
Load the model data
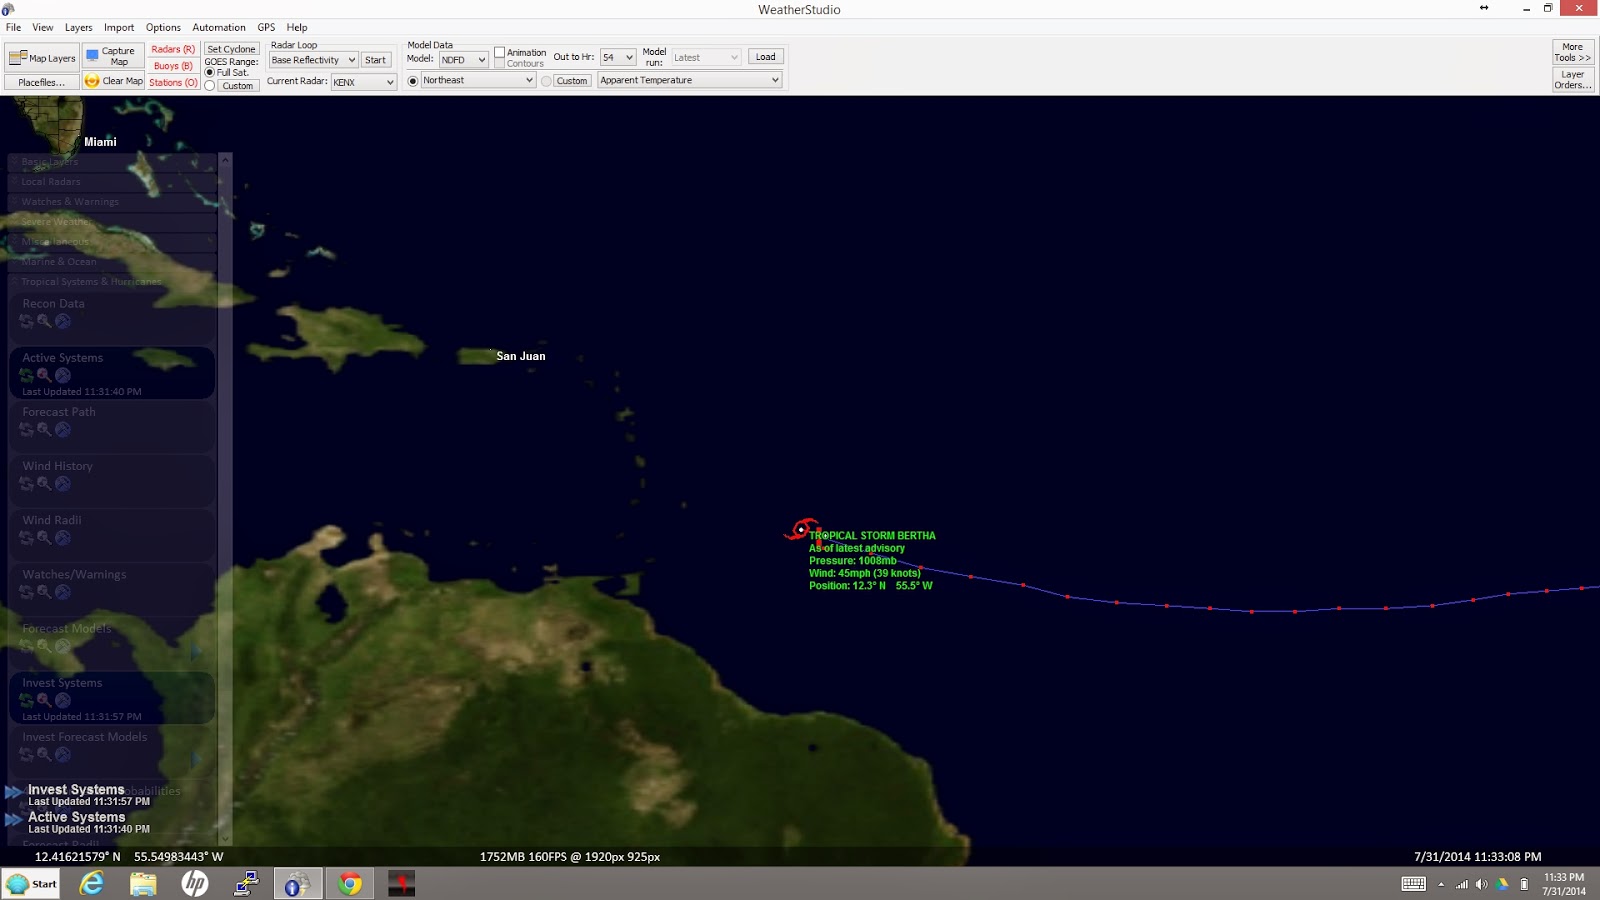click(766, 57)
